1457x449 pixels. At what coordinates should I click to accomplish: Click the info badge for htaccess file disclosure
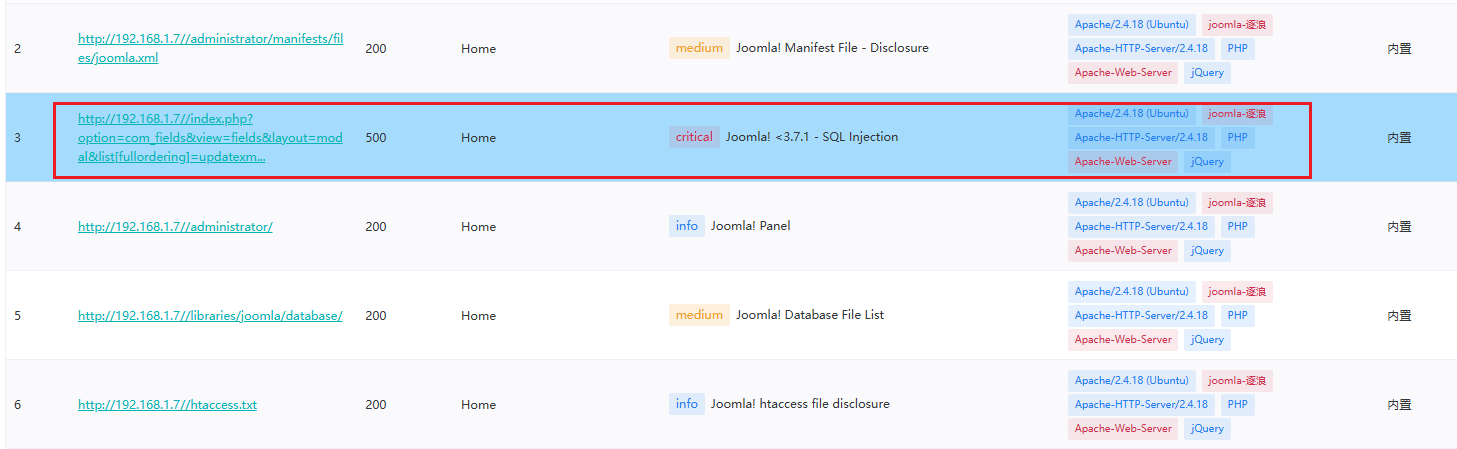pyautogui.click(x=686, y=404)
